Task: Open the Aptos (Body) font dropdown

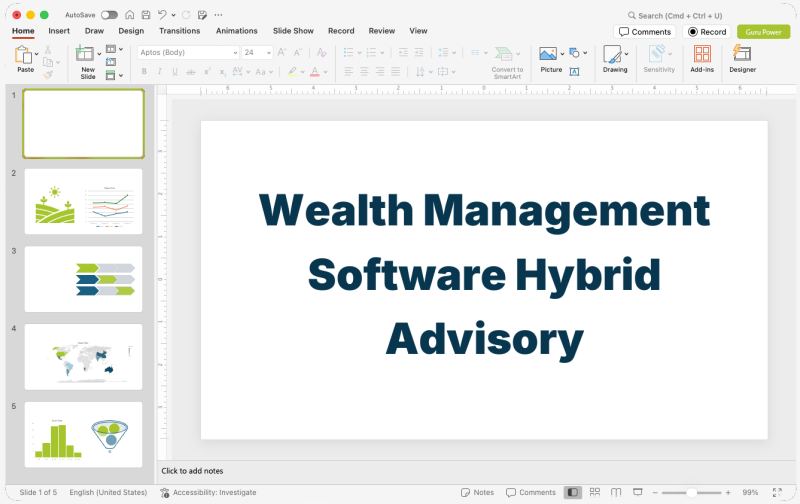Action: 235,53
